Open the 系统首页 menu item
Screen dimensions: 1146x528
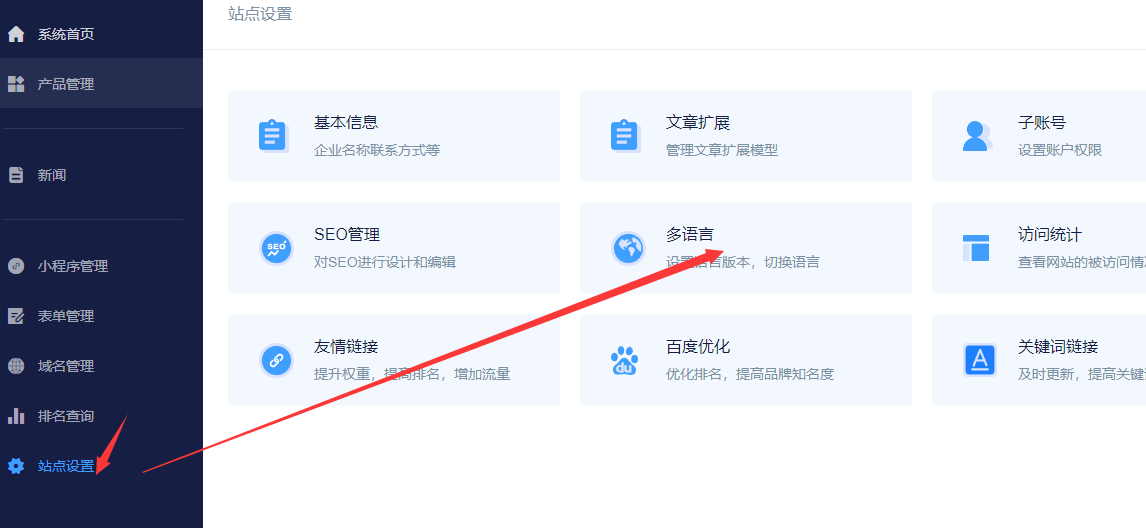(x=66, y=34)
